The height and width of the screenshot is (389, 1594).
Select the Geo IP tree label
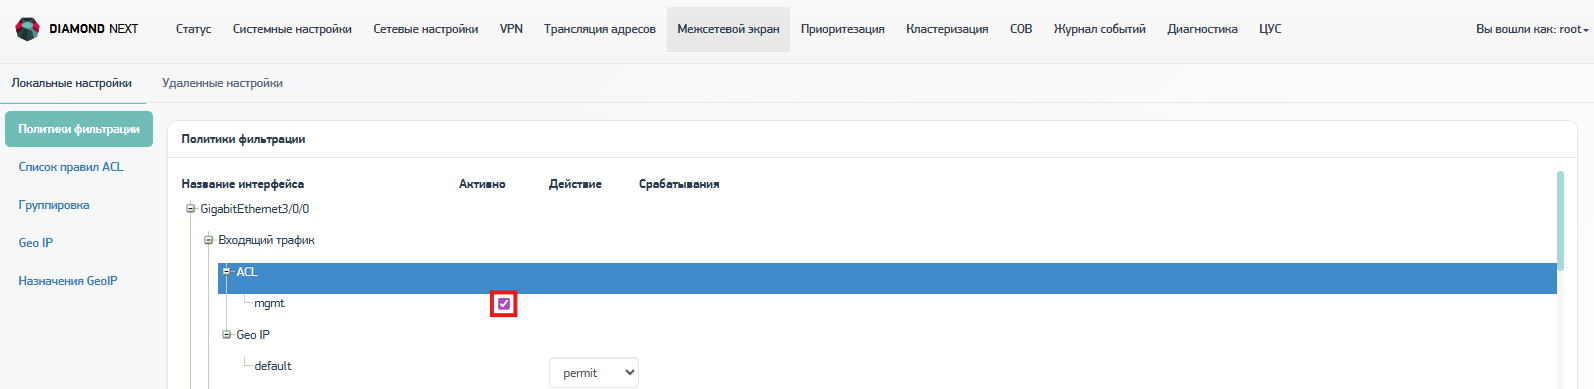(x=253, y=335)
